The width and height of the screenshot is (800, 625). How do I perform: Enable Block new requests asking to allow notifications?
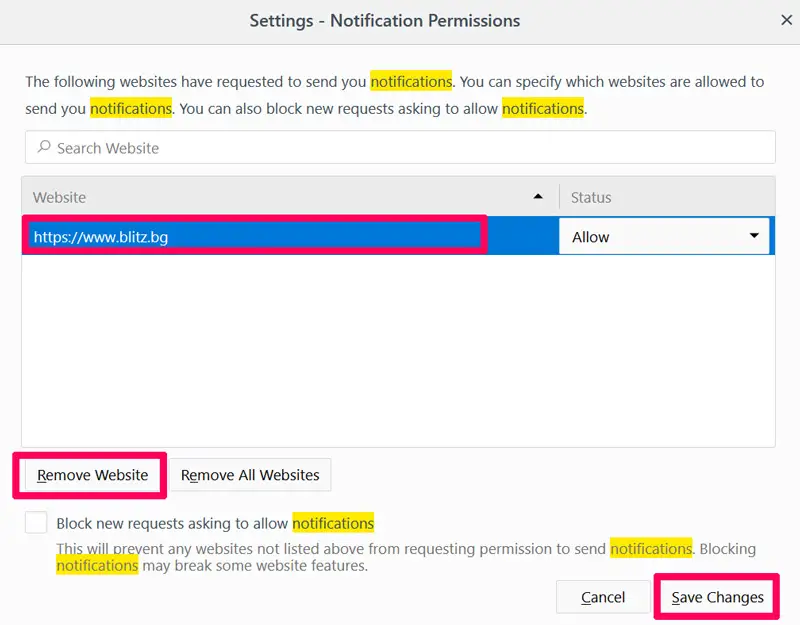36,522
